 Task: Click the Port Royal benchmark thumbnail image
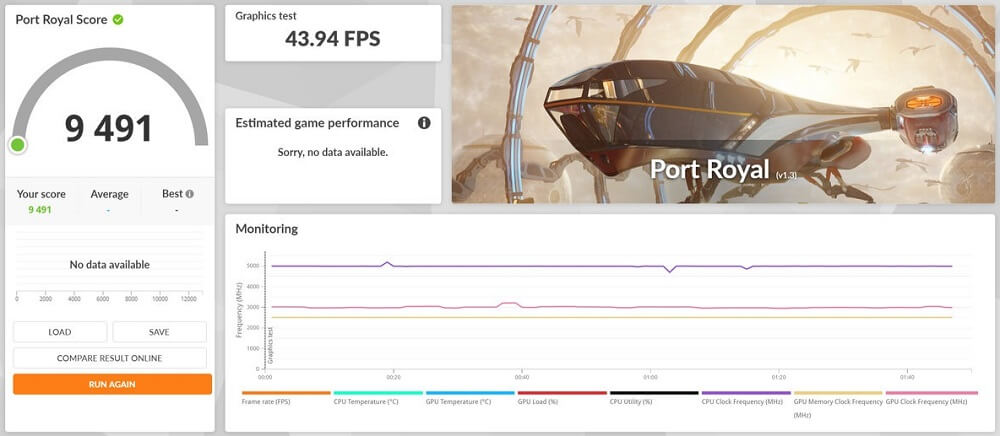(x=723, y=104)
